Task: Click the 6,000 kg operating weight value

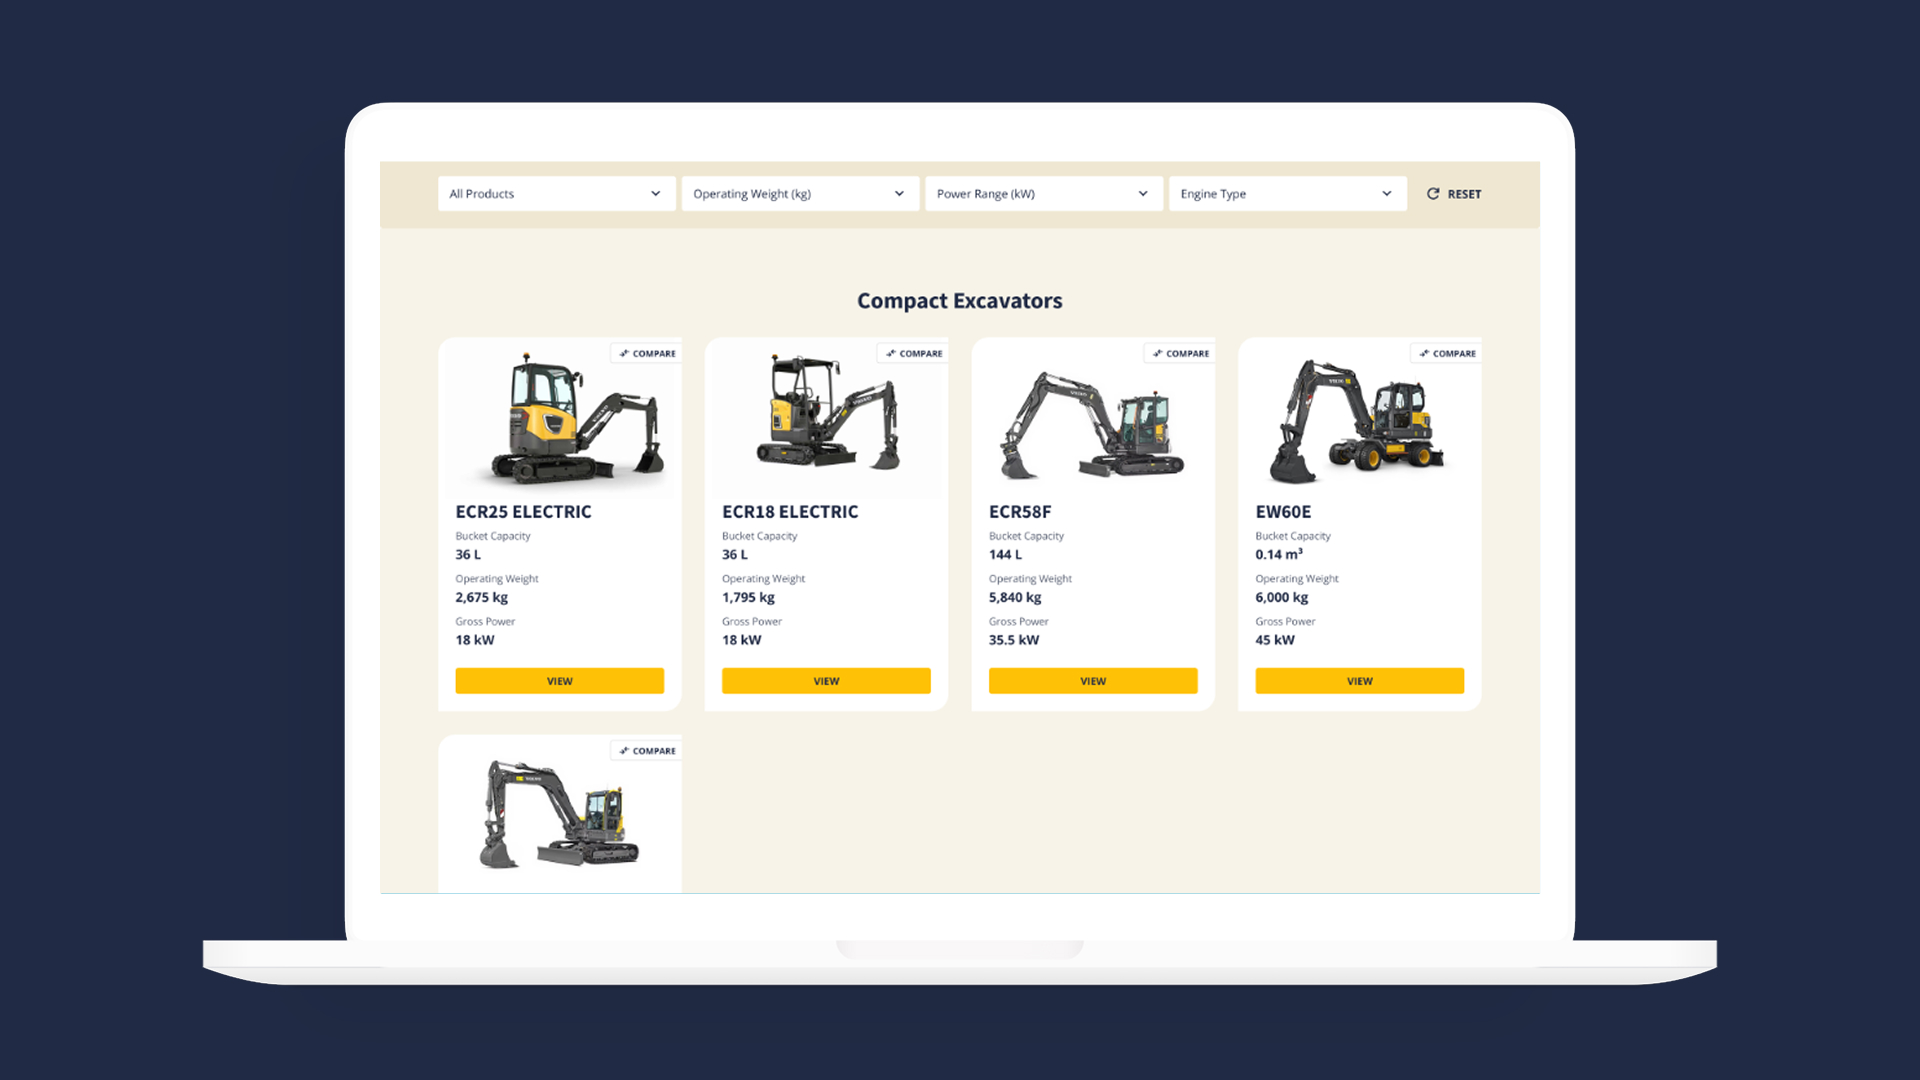Action: coord(1282,598)
